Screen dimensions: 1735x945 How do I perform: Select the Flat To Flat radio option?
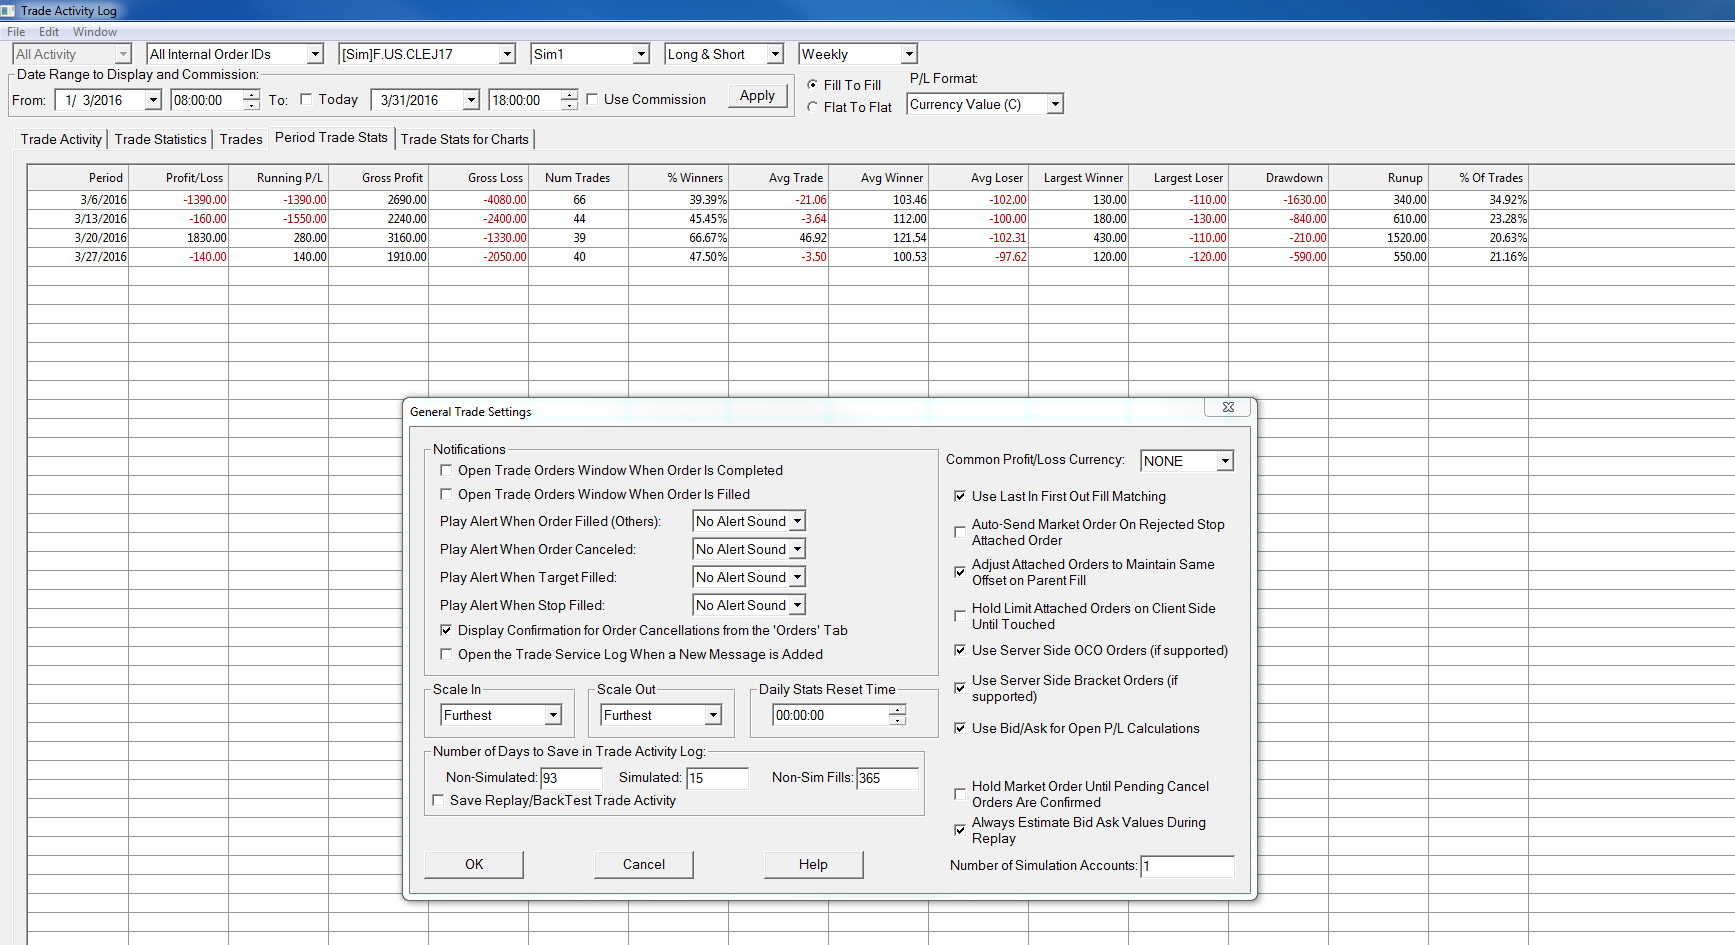[x=813, y=107]
